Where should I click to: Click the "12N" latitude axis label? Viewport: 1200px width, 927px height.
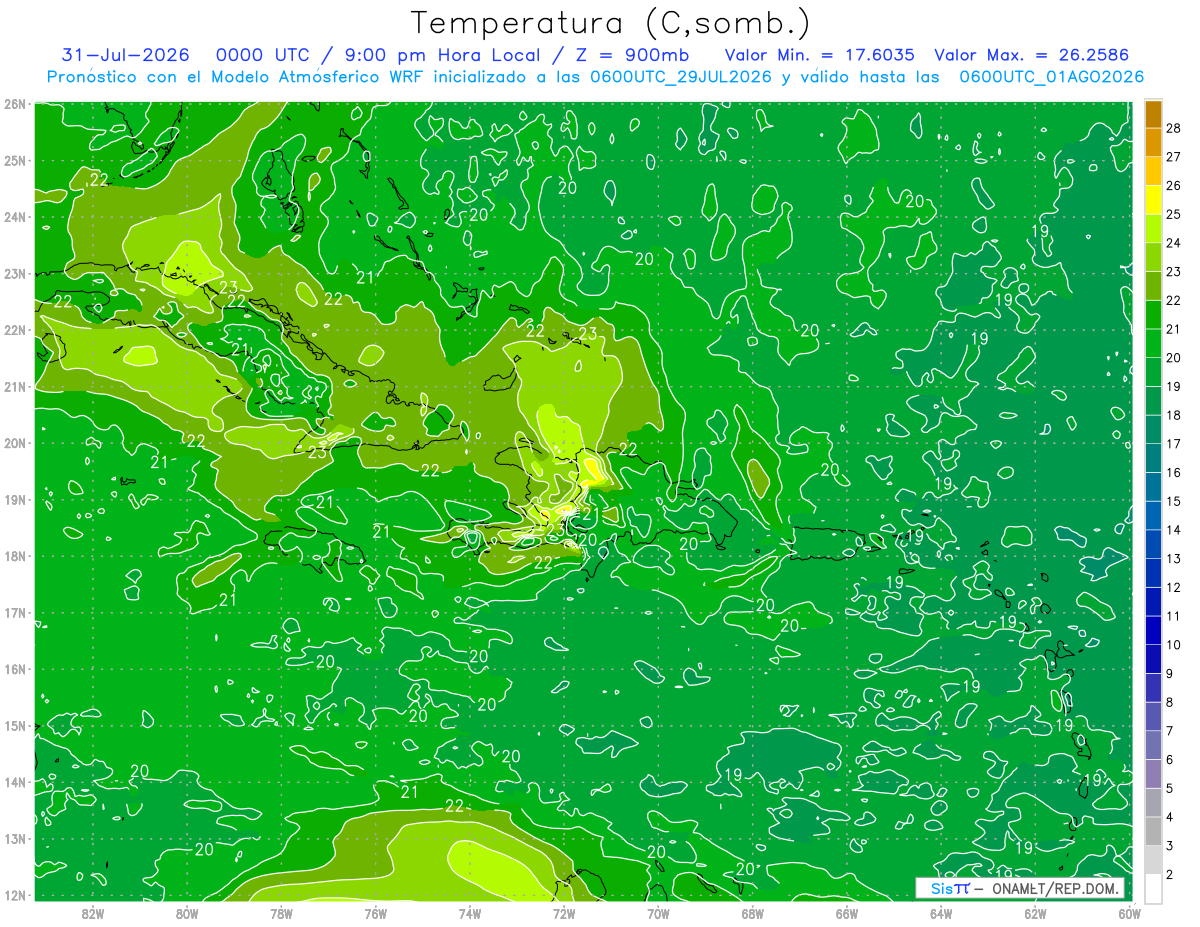(x=15, y=895)
